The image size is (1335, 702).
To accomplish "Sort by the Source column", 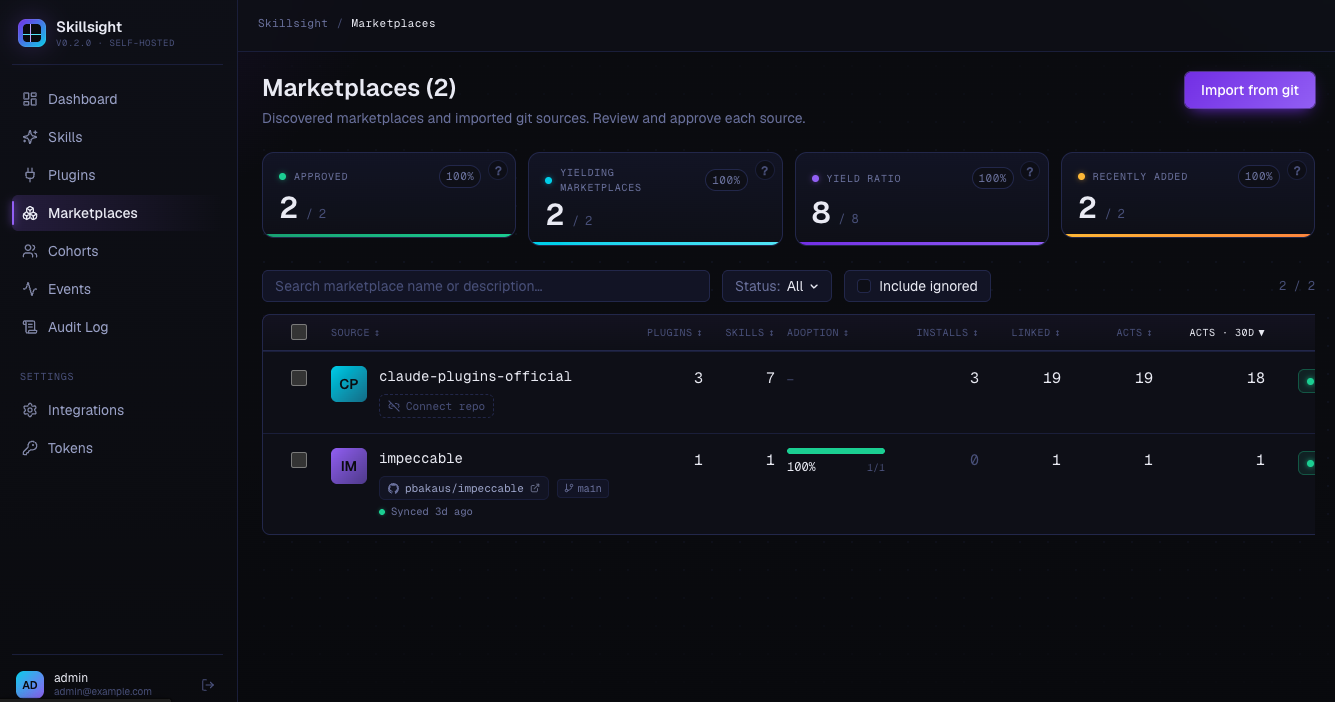I will point(355,333).
